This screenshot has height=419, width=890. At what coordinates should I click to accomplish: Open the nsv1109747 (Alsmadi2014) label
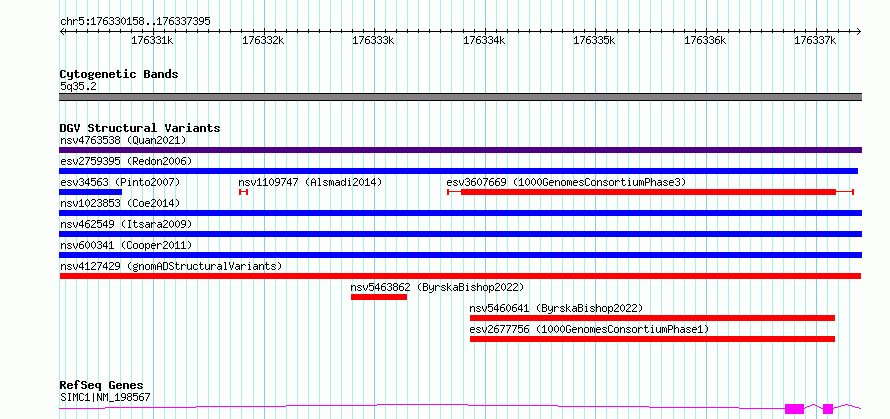point(310,182)
